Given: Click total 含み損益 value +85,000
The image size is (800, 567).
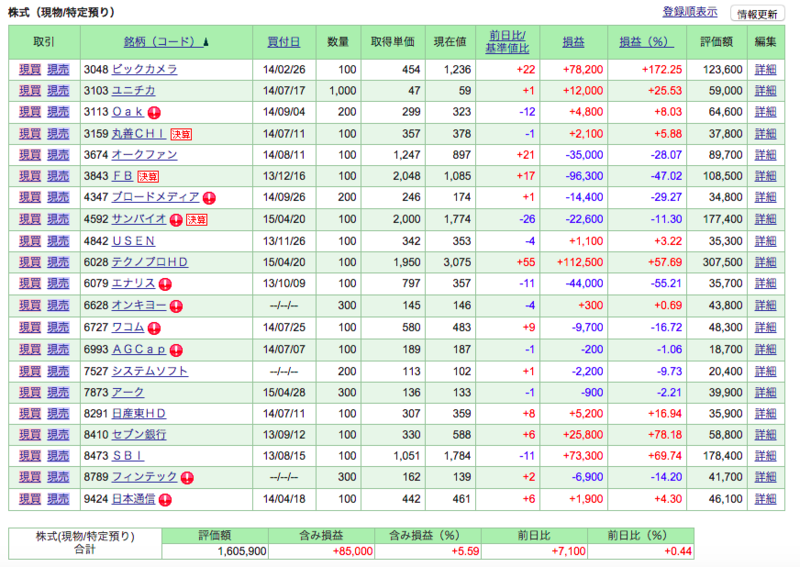Looking at the screenshot, I should [x=352, y=552].
